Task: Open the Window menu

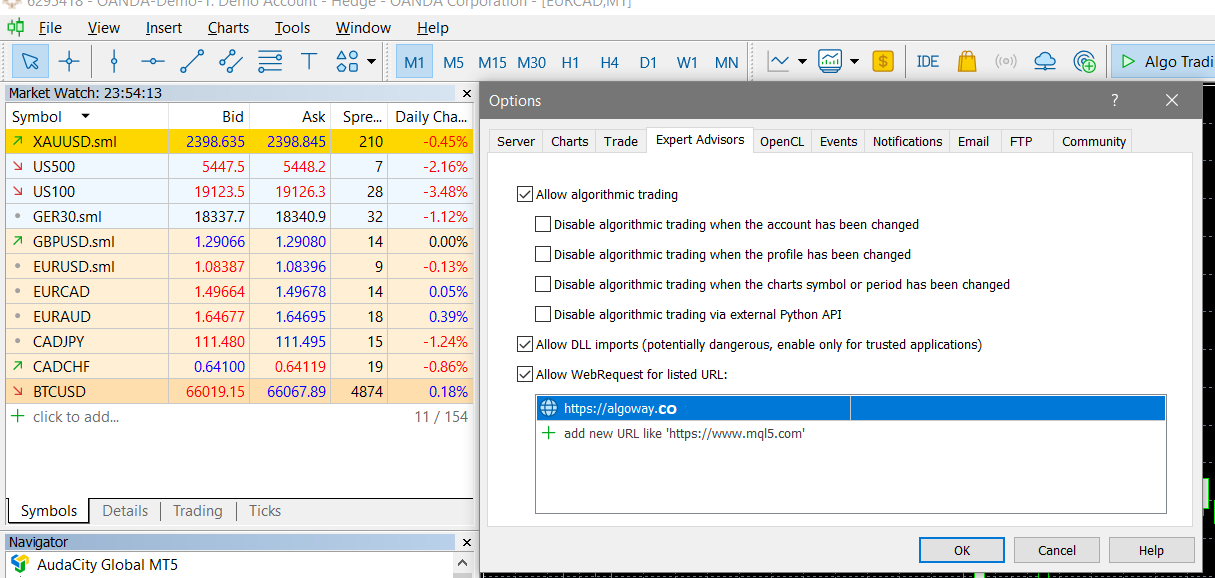Action: pyautogui.click(x=364, y=28)
